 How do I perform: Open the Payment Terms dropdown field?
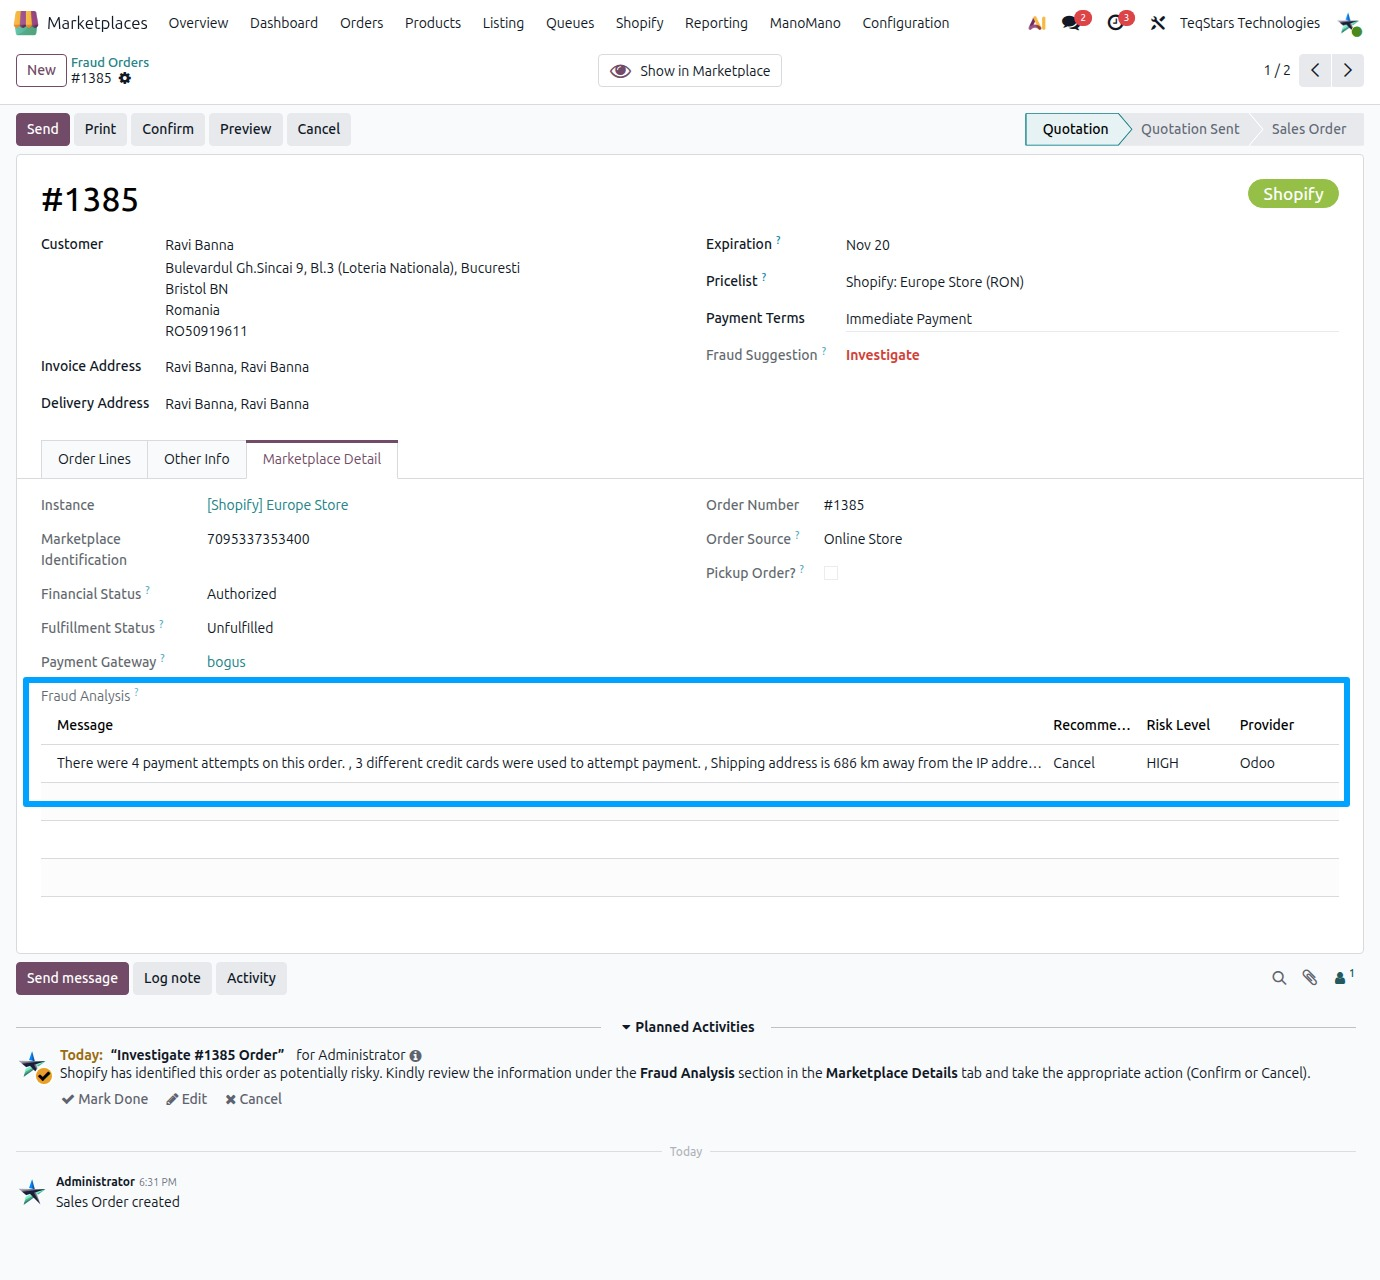coord(1092,319)
